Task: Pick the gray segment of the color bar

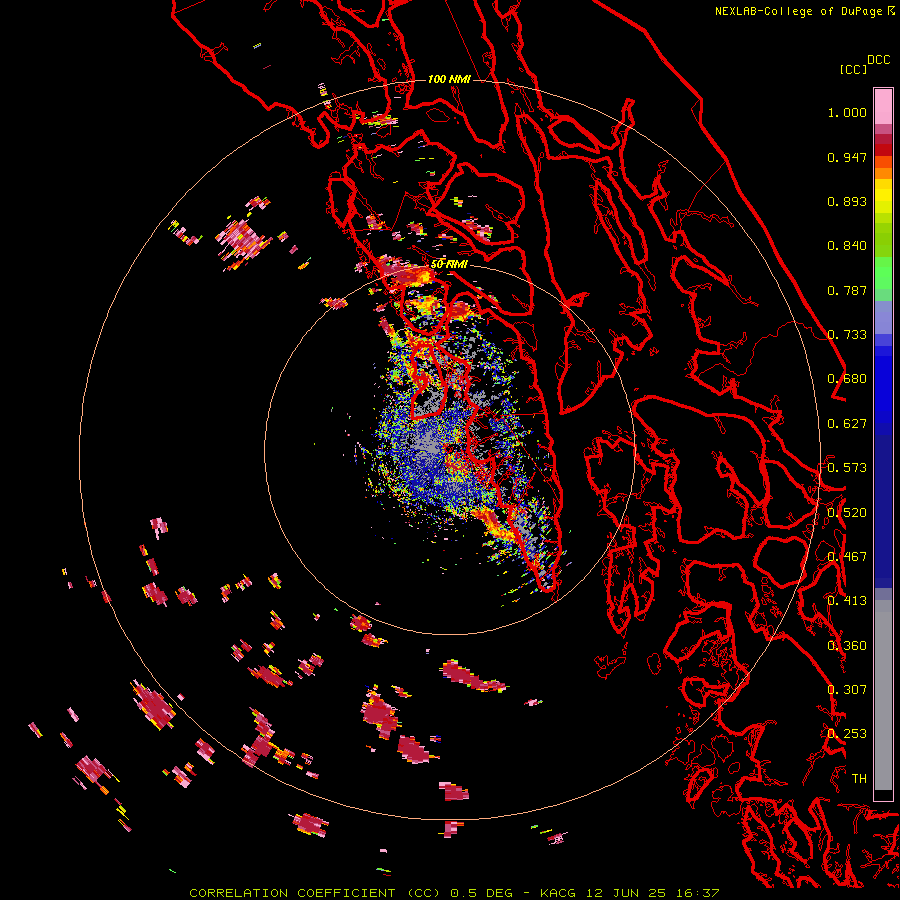Action: [x=883, y=695]
